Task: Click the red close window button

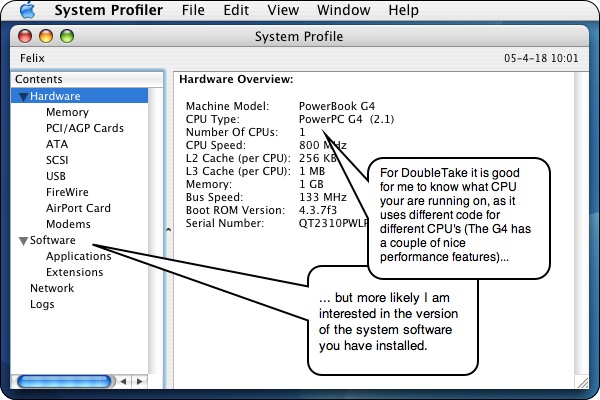Action: [25, 36]
